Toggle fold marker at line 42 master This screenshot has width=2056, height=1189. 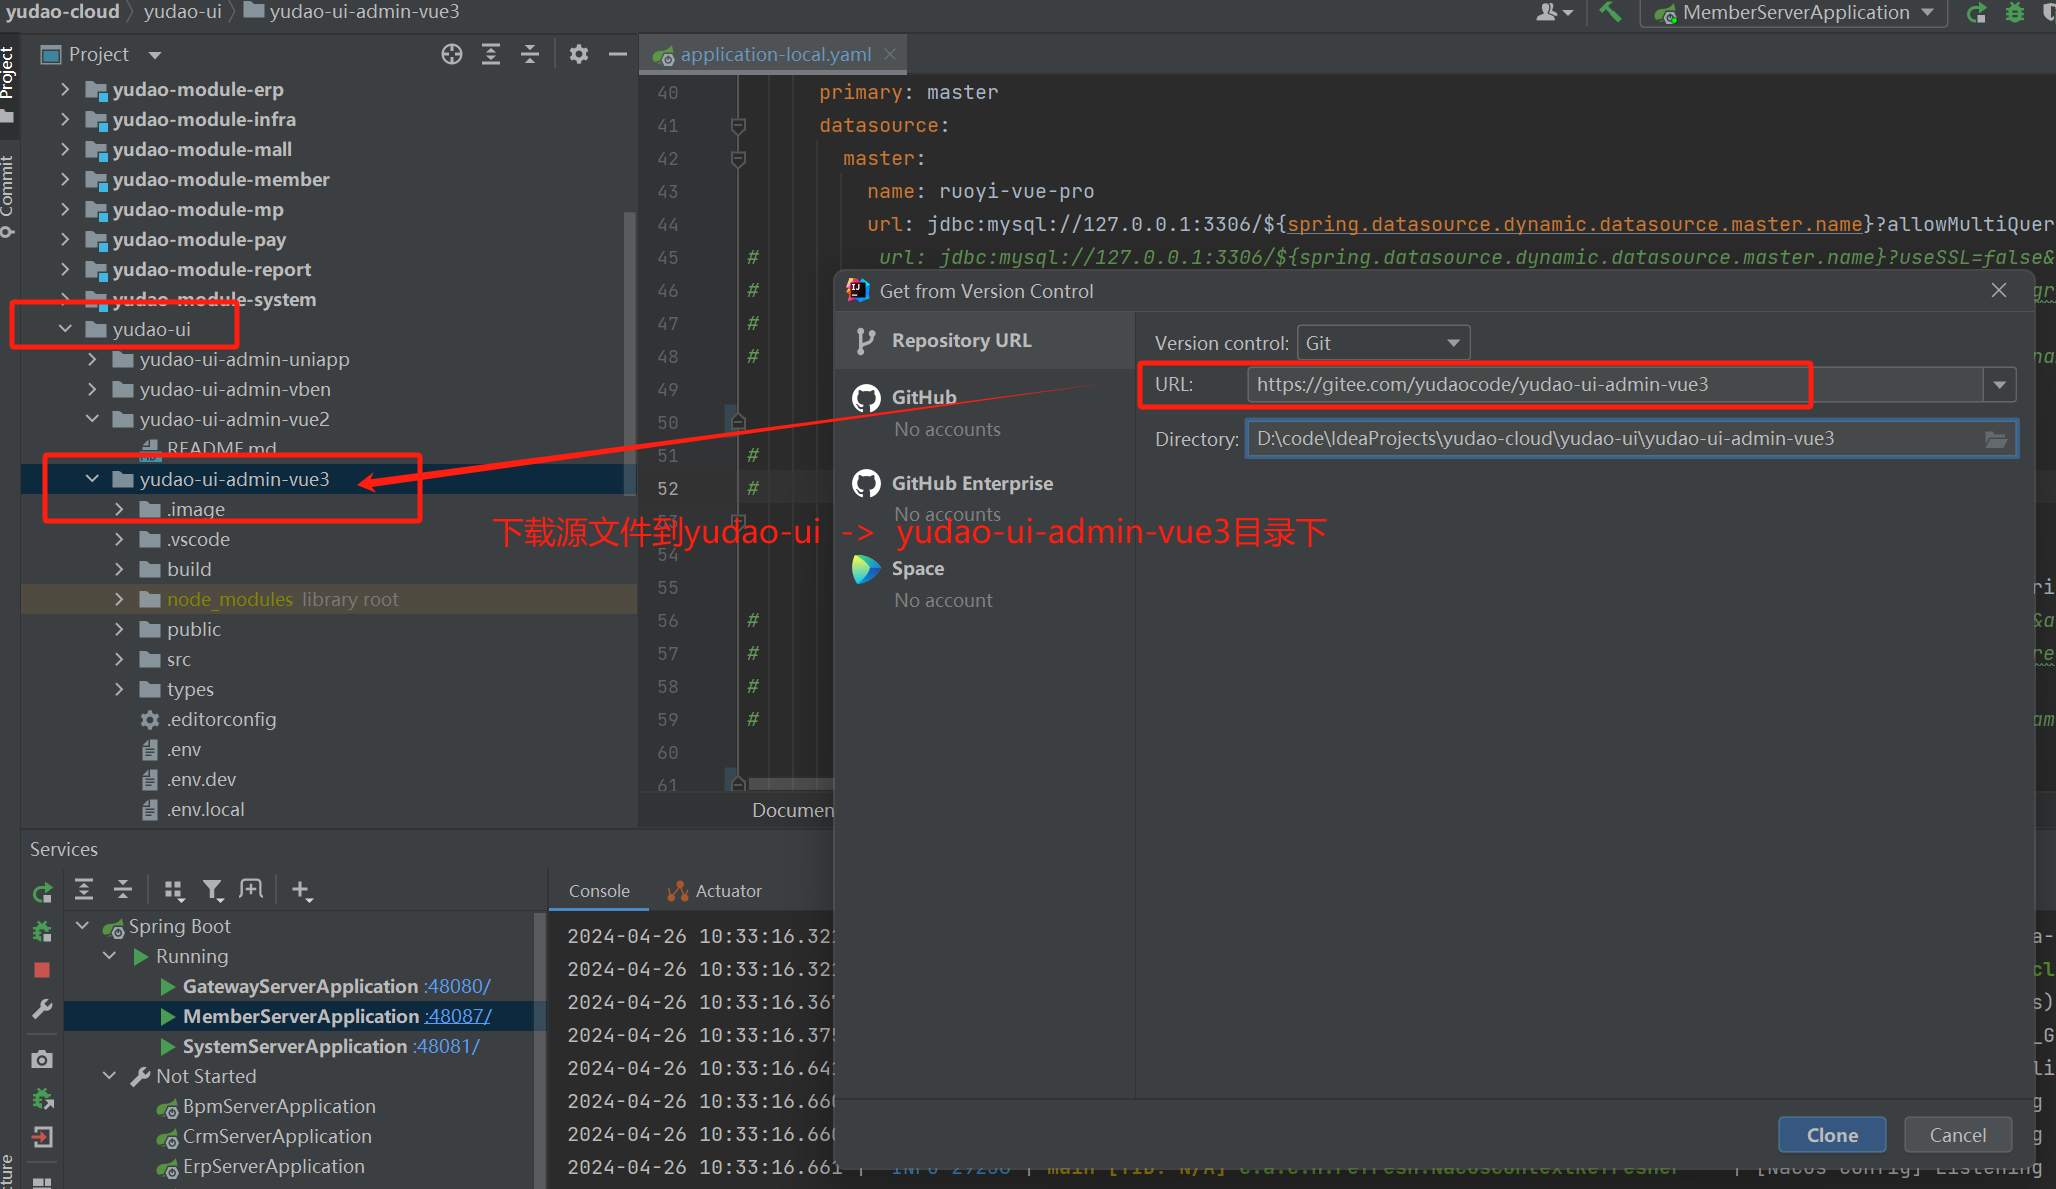[738, 158]
